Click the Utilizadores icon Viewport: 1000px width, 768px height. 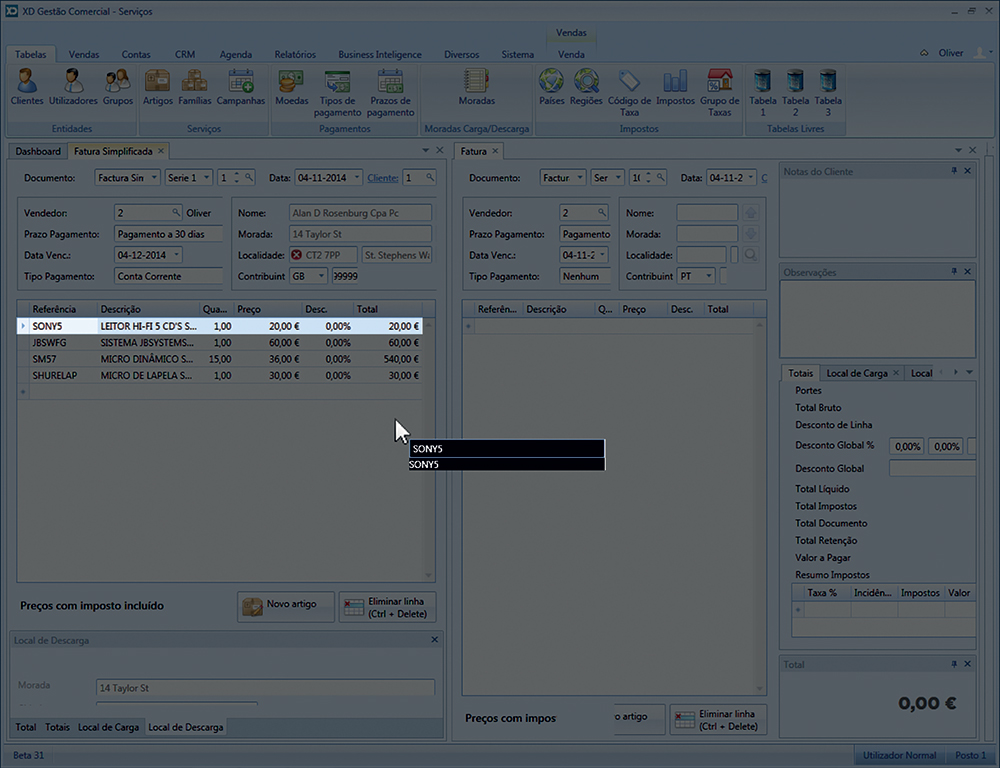[x=73, y=87]
